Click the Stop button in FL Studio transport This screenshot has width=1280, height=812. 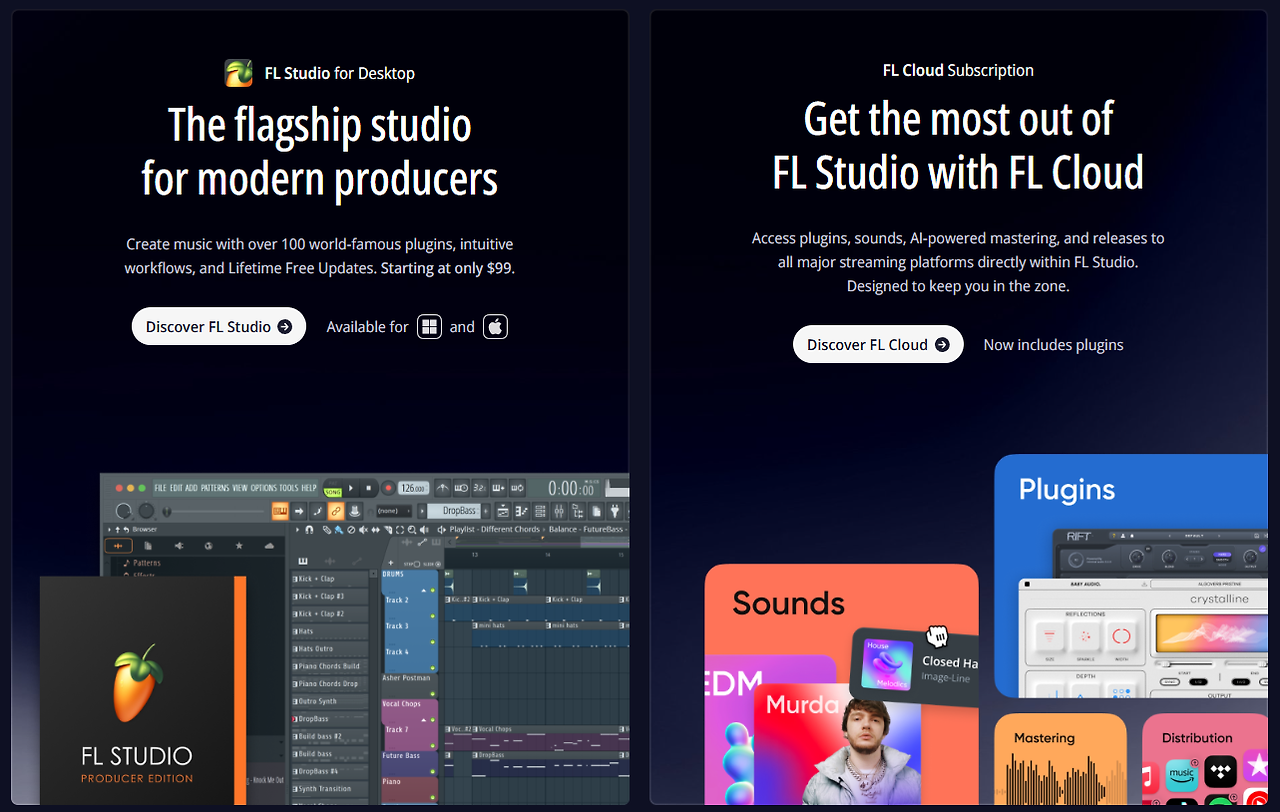click(x=368, y=488)
